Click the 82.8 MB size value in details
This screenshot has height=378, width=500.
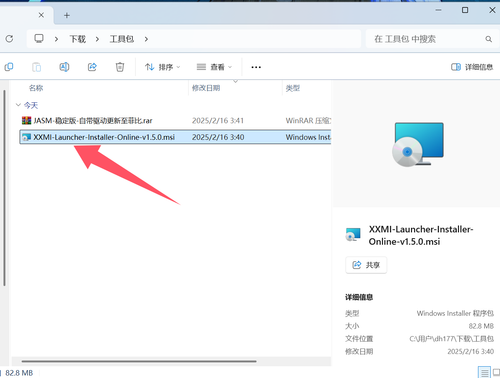click(x=481, y=326)
